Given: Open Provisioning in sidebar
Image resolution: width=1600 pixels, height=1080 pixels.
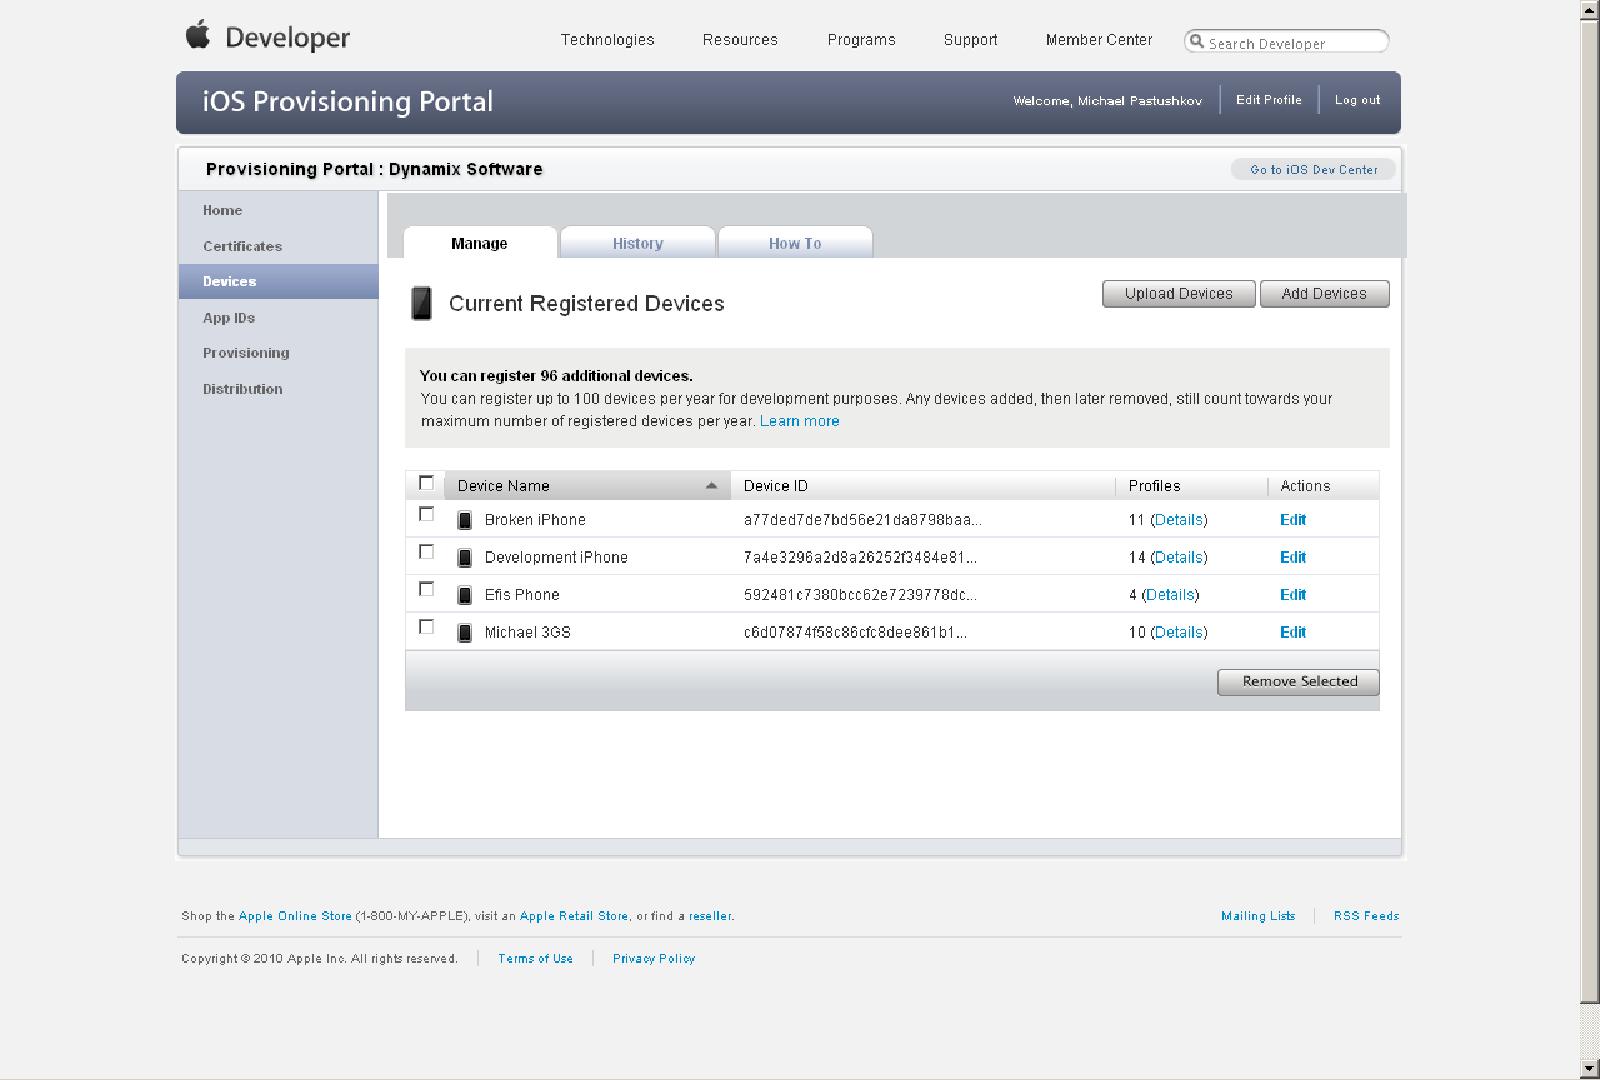Looking at the screenshot, I should point(246,353).
